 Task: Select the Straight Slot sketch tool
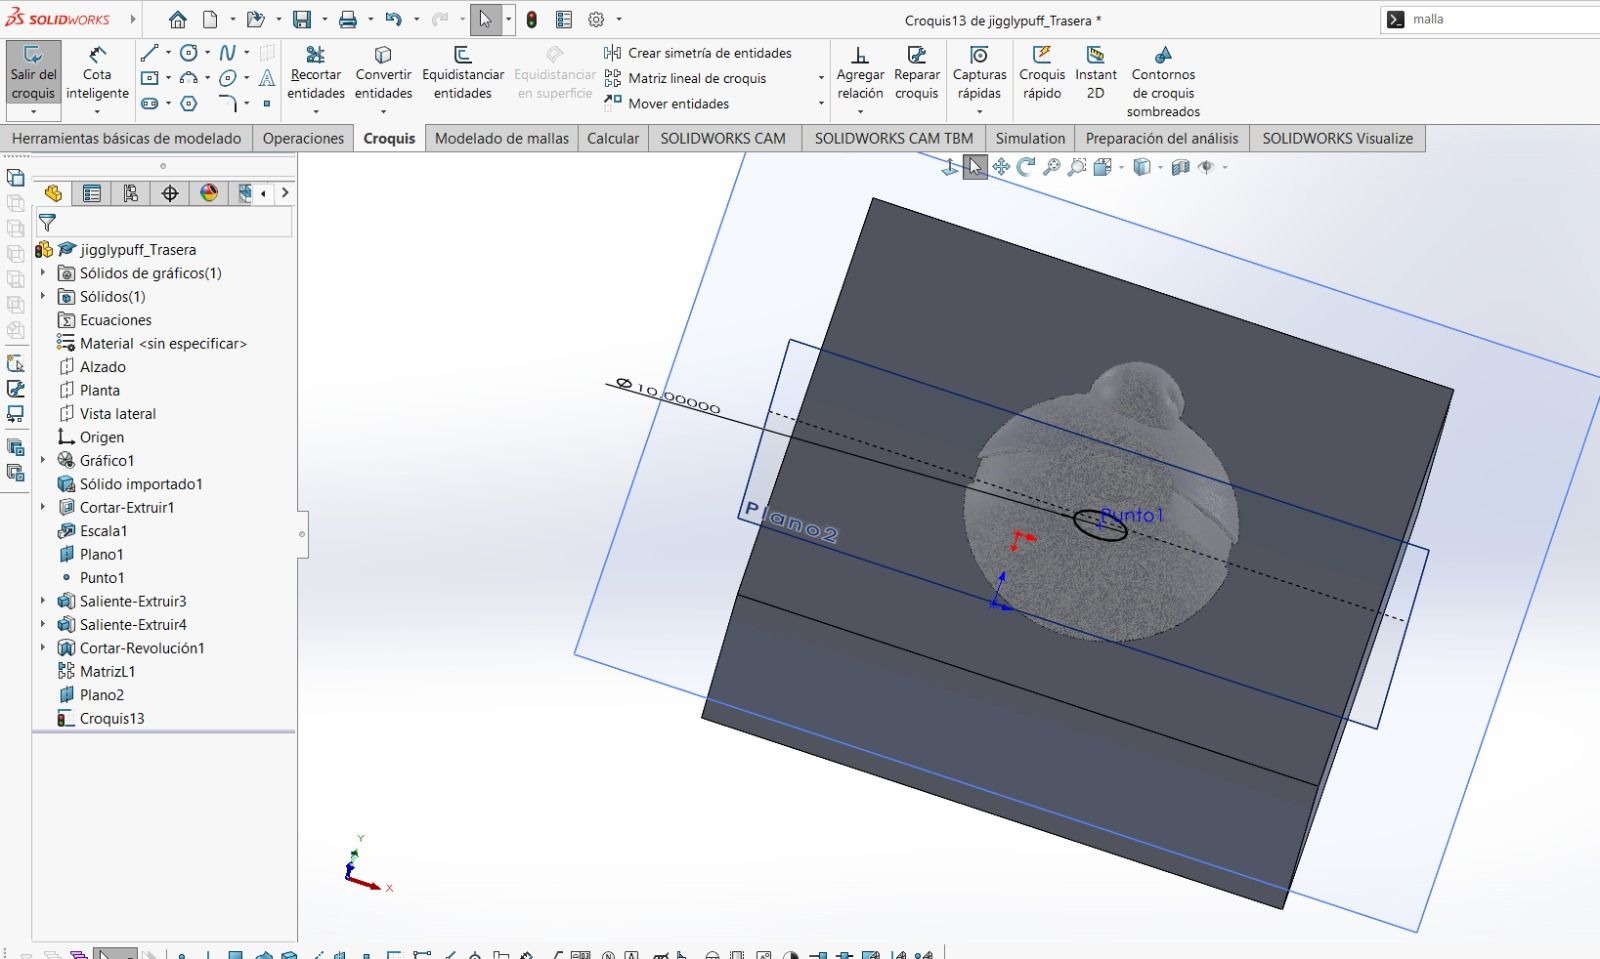(x=149, y=103)
